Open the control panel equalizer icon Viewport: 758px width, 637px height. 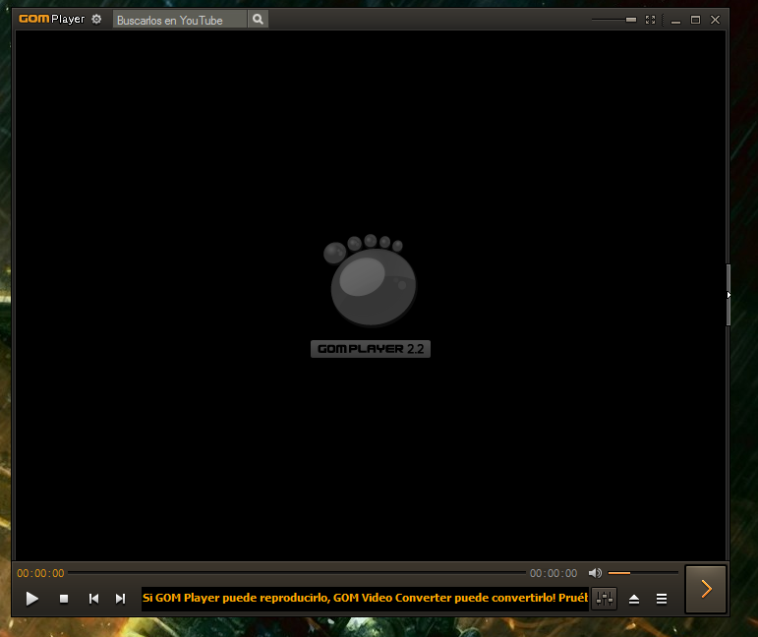[x=604, y=599]
